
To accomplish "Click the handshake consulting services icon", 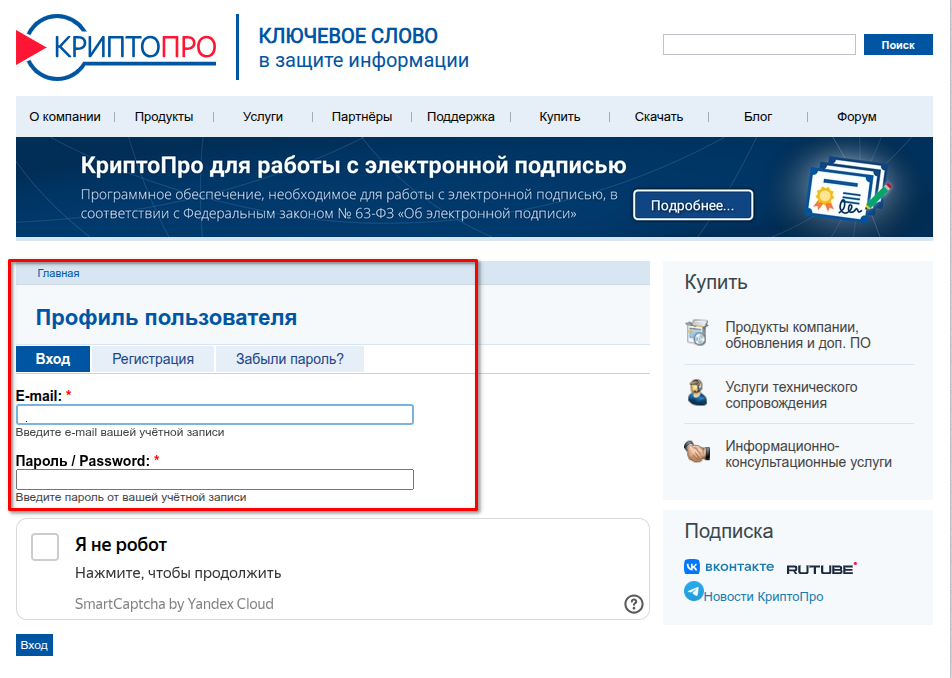I will (697, 452).
